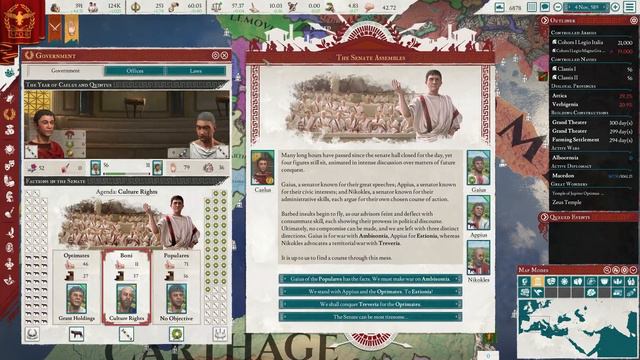Select the highlighted temple map mode icon
The width and height of the screenshot is (640, 360).
(538, 281)
